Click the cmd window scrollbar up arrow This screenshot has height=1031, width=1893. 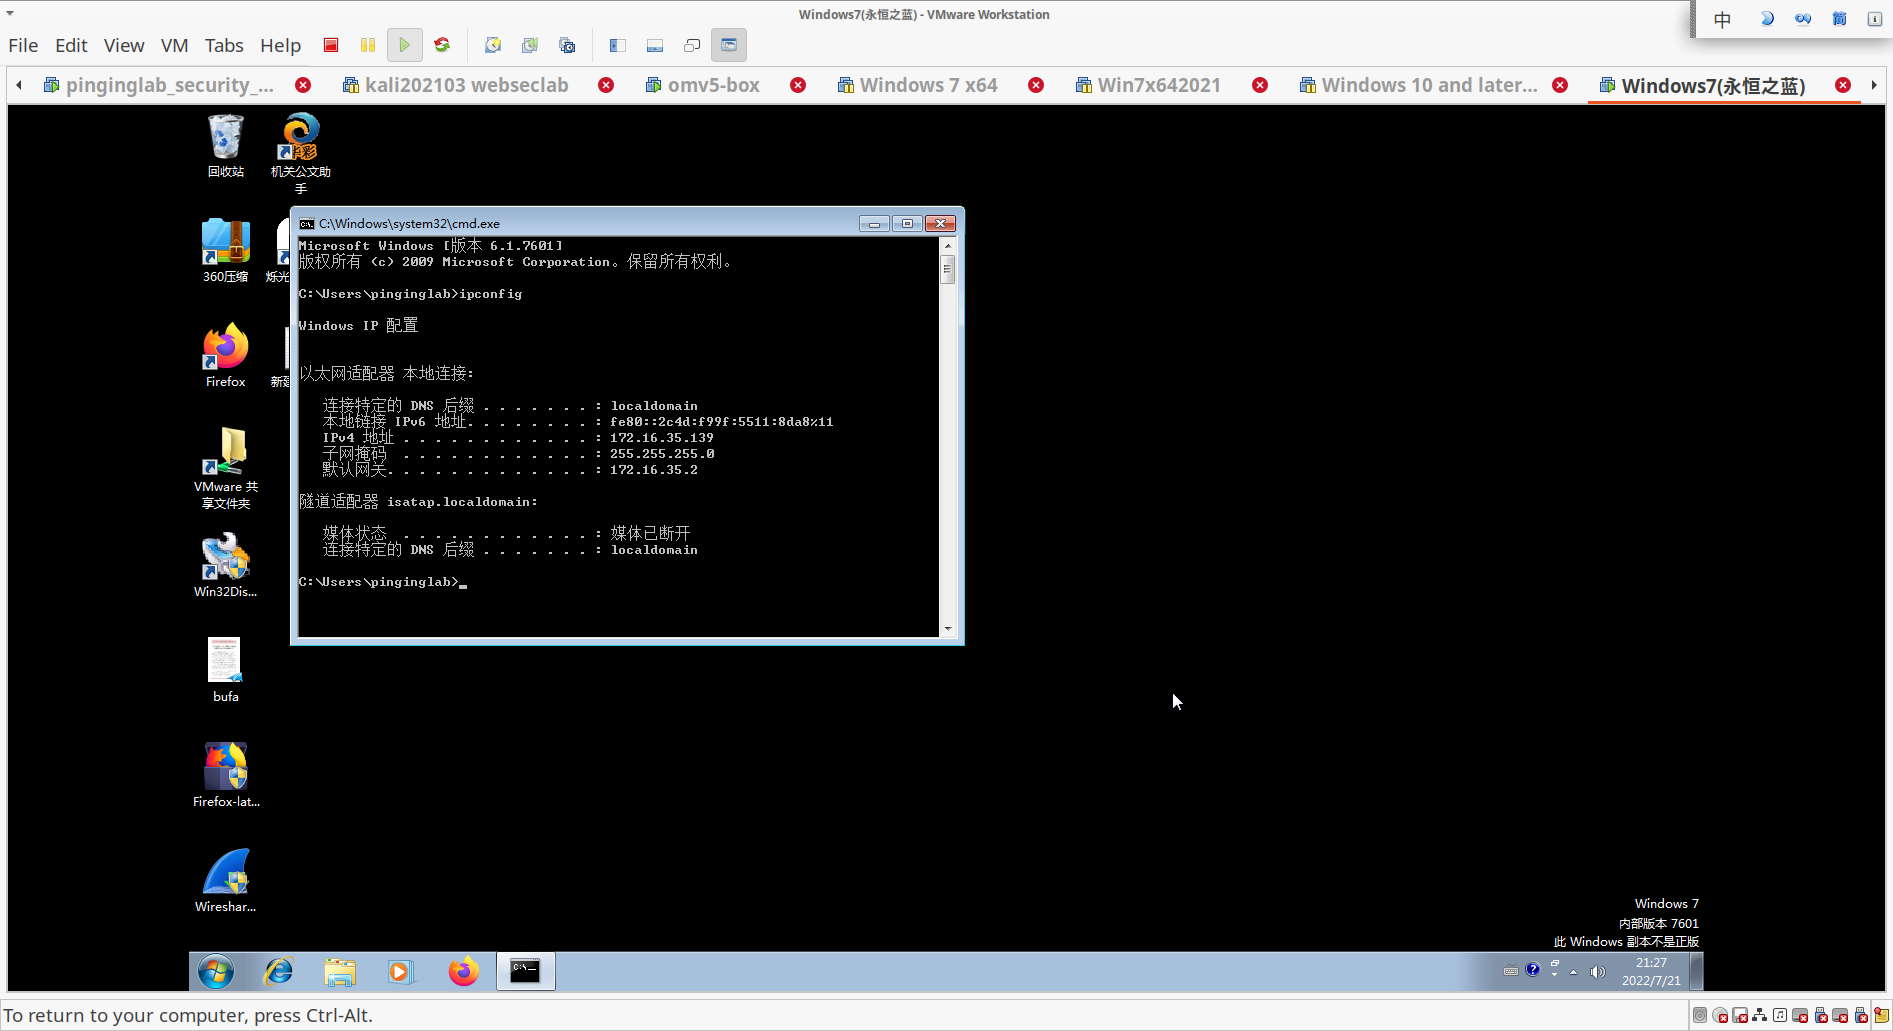(948, 245)
